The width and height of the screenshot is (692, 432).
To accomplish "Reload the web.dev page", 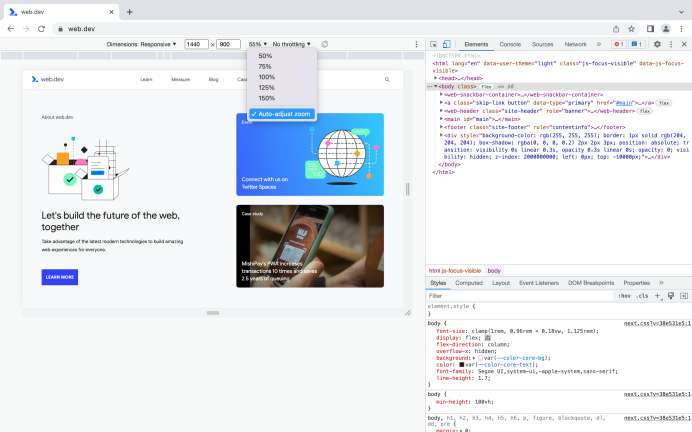I will tap(41, 29).
